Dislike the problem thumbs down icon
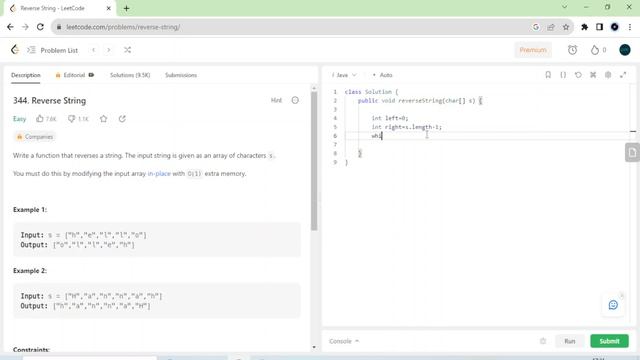640x360 pixels. 71,119
